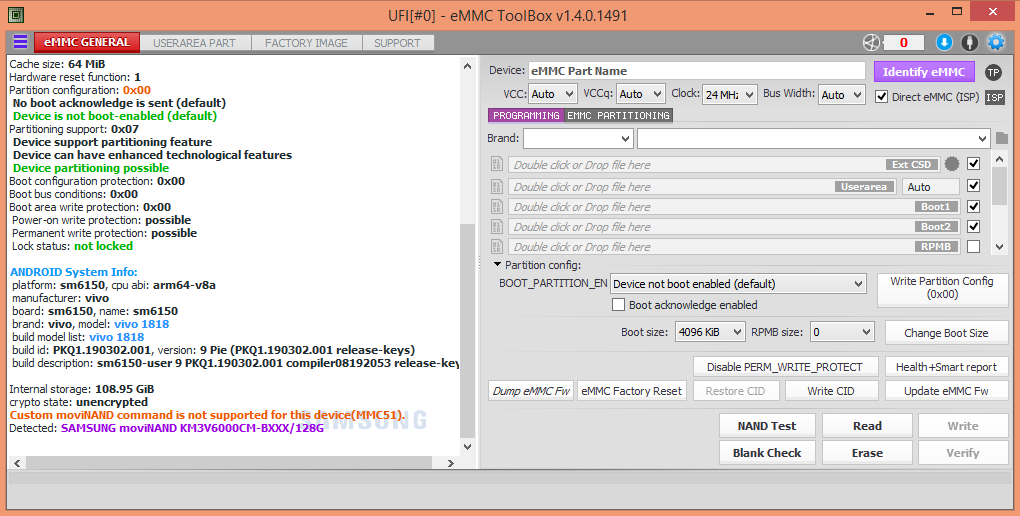
Task: Click log horizontal scroll right arrow
Action: click(450, 463)
